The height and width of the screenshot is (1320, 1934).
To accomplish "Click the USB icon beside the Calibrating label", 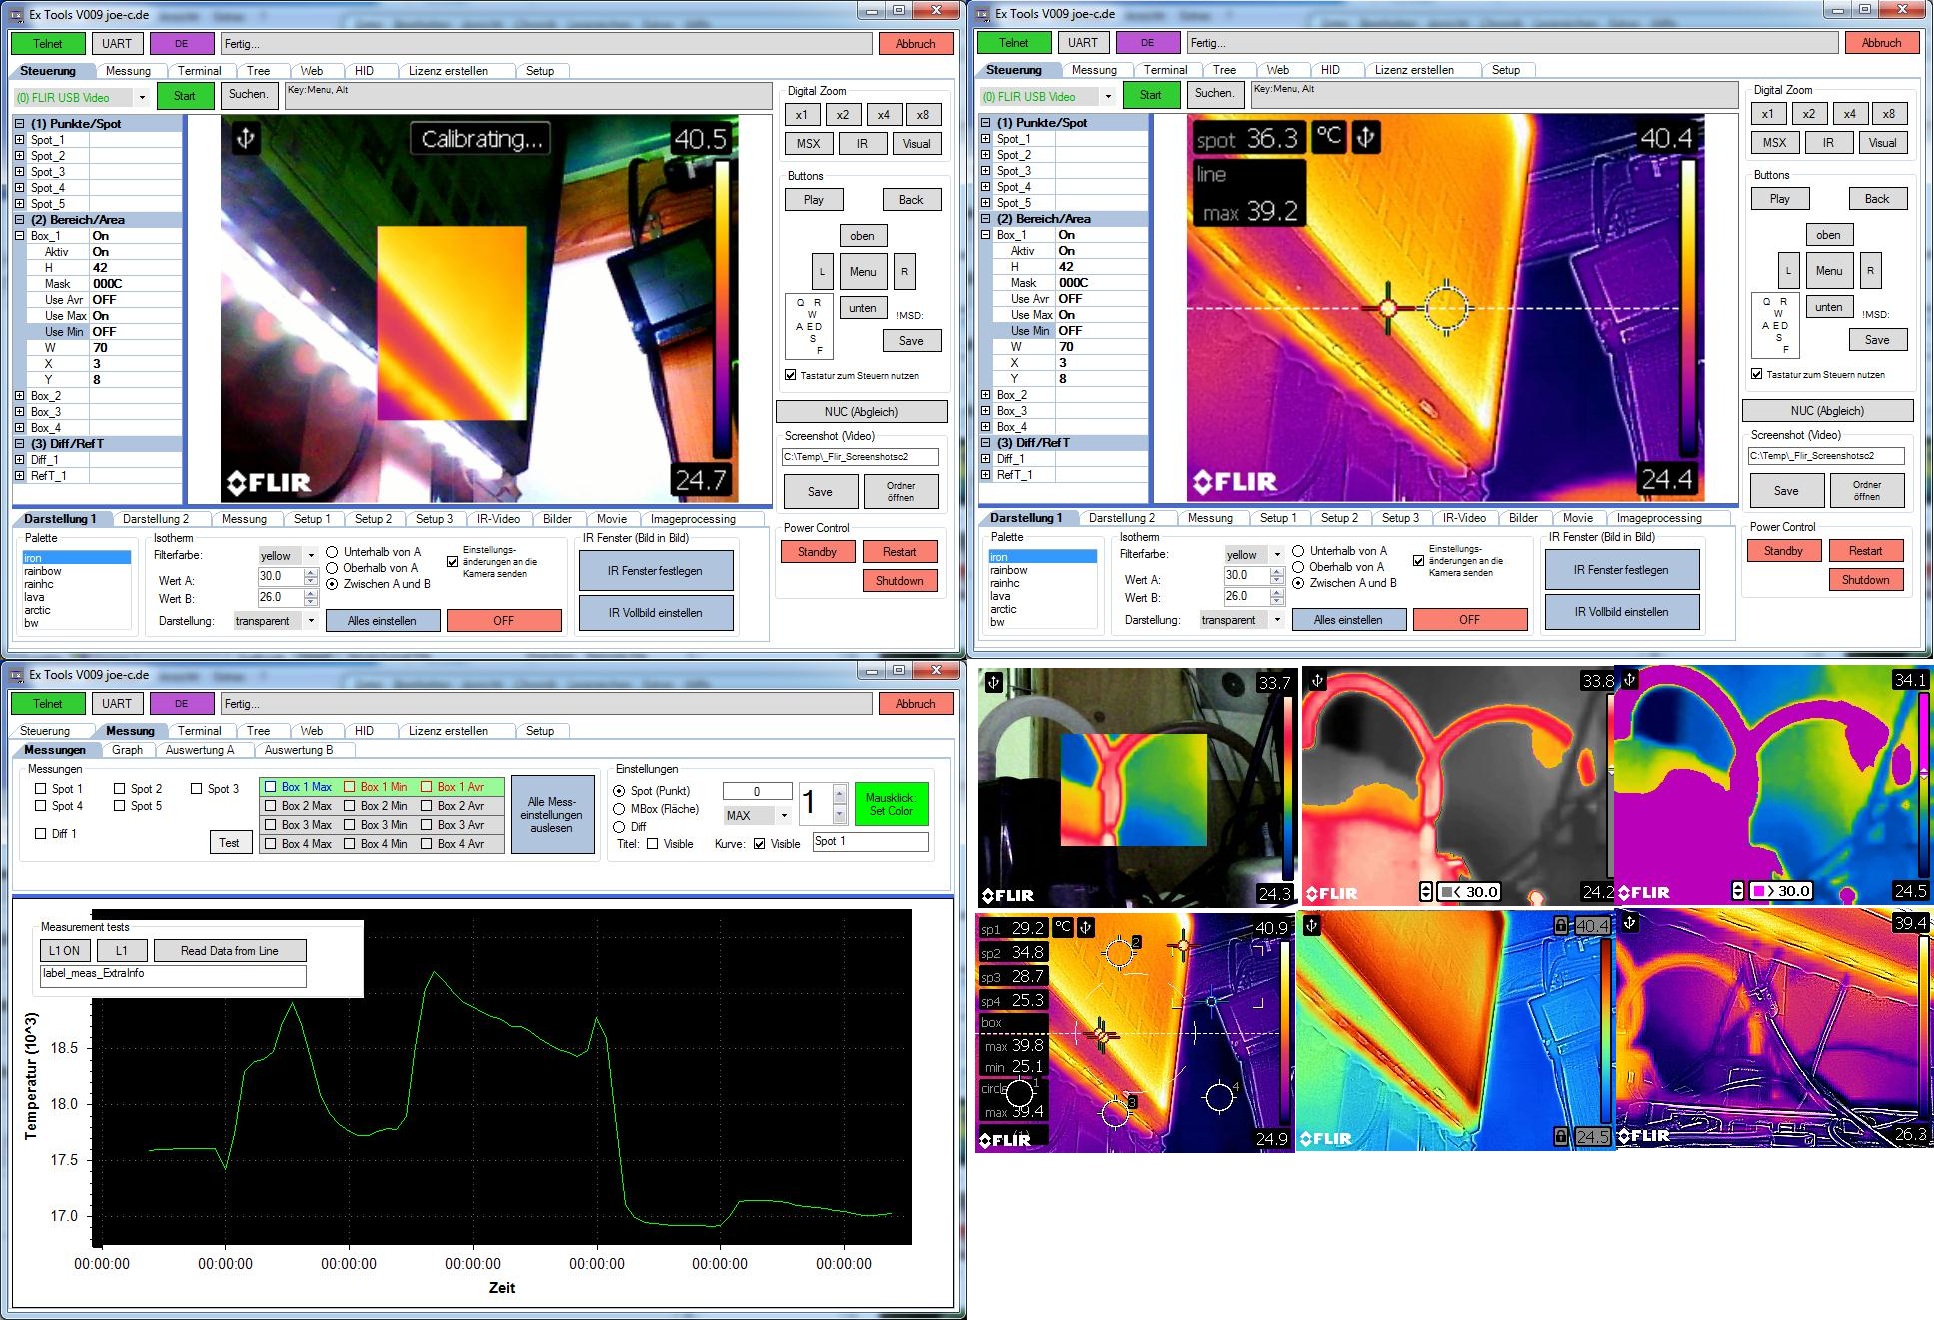I will (245, 139).
